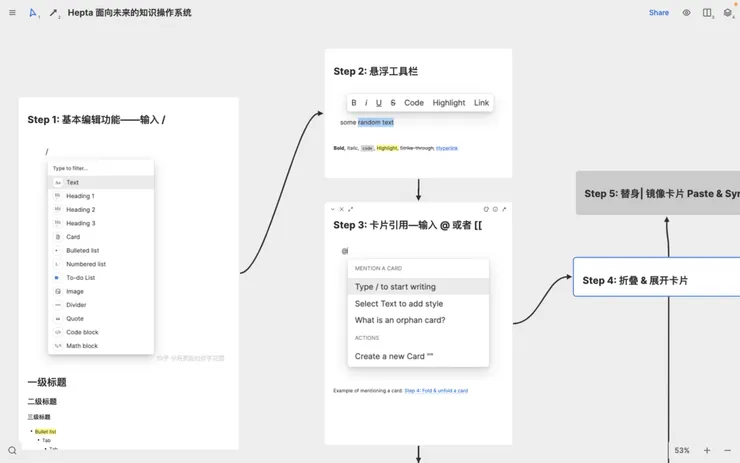740x463 pixels.
Task: Choose Text in the slash menu
Action: (101, 182)
